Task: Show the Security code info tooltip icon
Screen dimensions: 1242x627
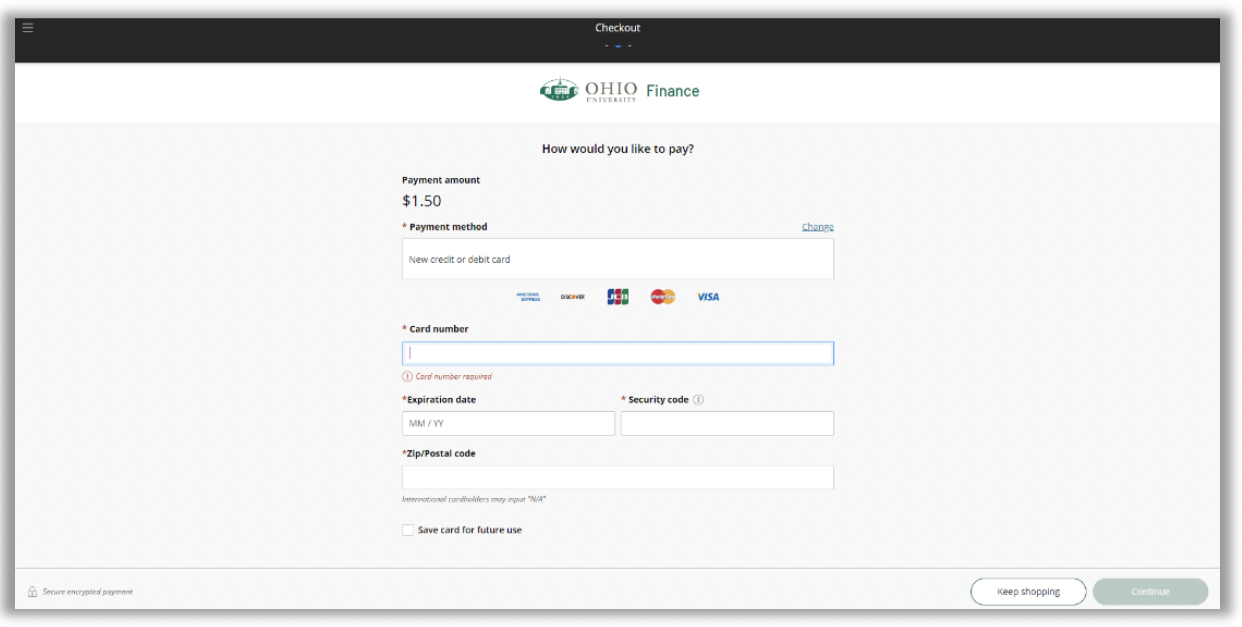Action: click(x=698, y=400)
